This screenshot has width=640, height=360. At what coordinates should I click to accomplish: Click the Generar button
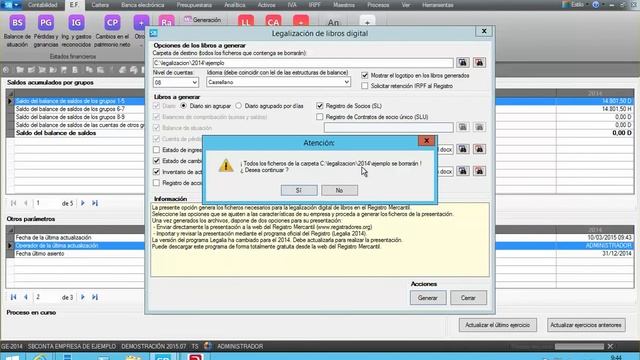coord(428,298)
